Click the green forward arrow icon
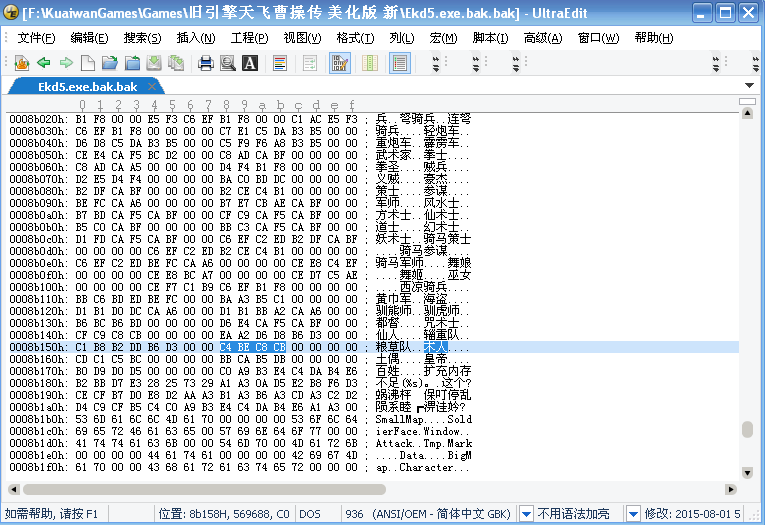 (x=65, y=63)
